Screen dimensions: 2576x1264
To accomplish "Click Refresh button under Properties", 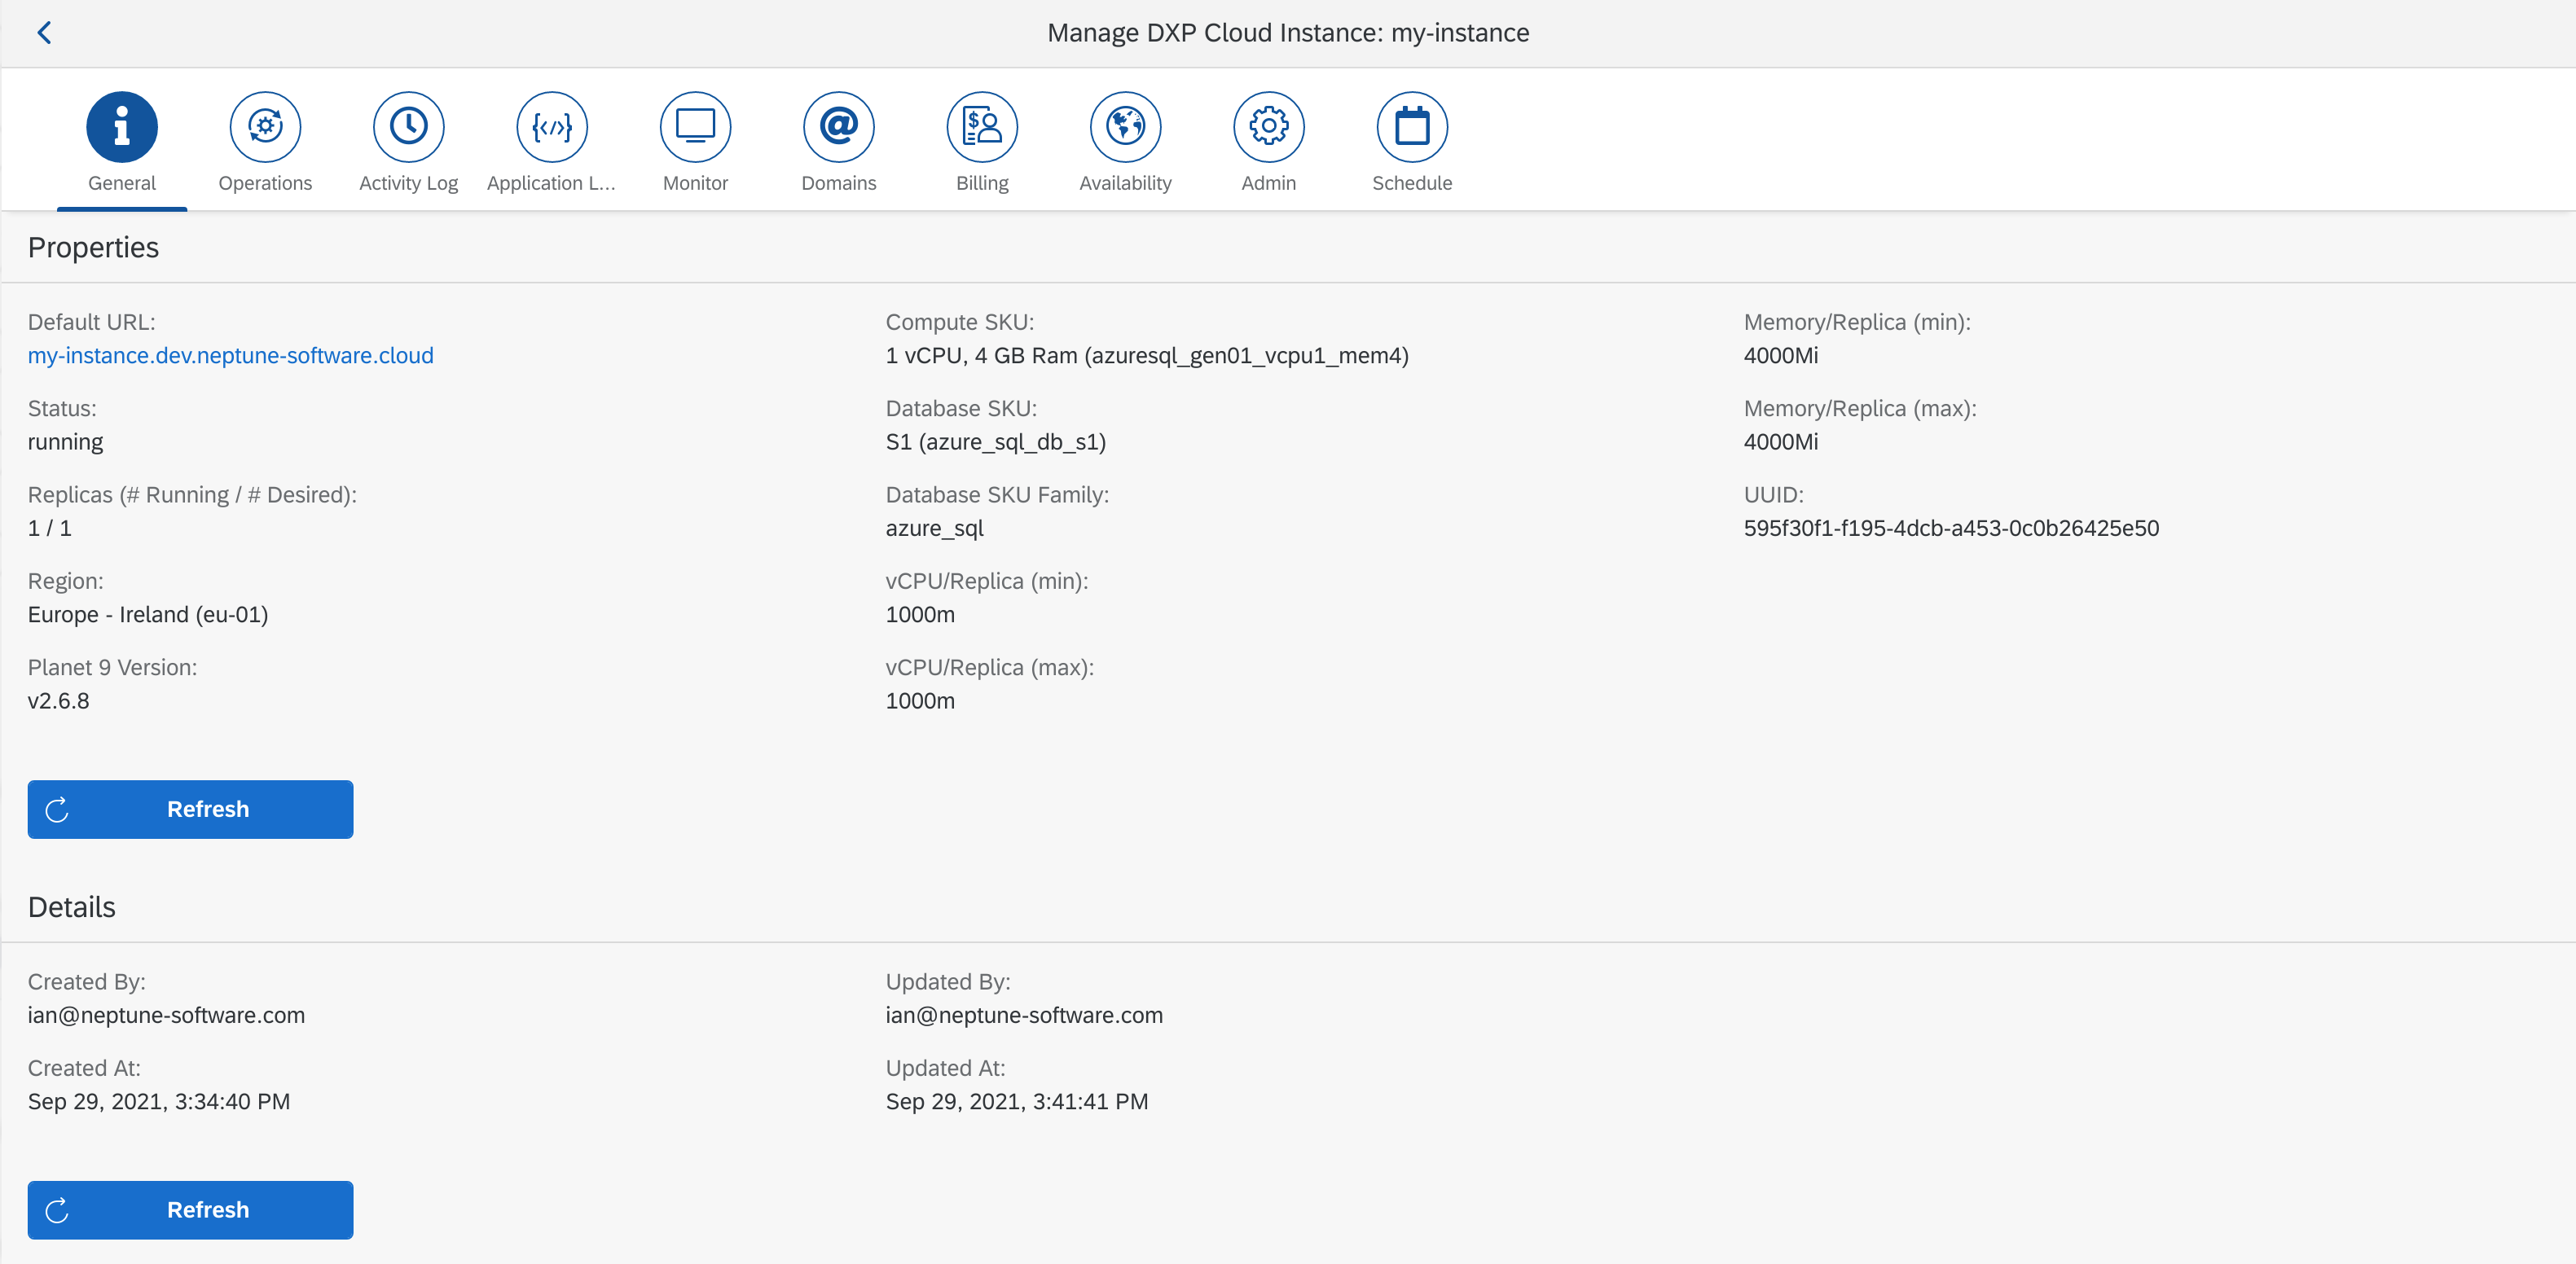I will coord(190,809).
